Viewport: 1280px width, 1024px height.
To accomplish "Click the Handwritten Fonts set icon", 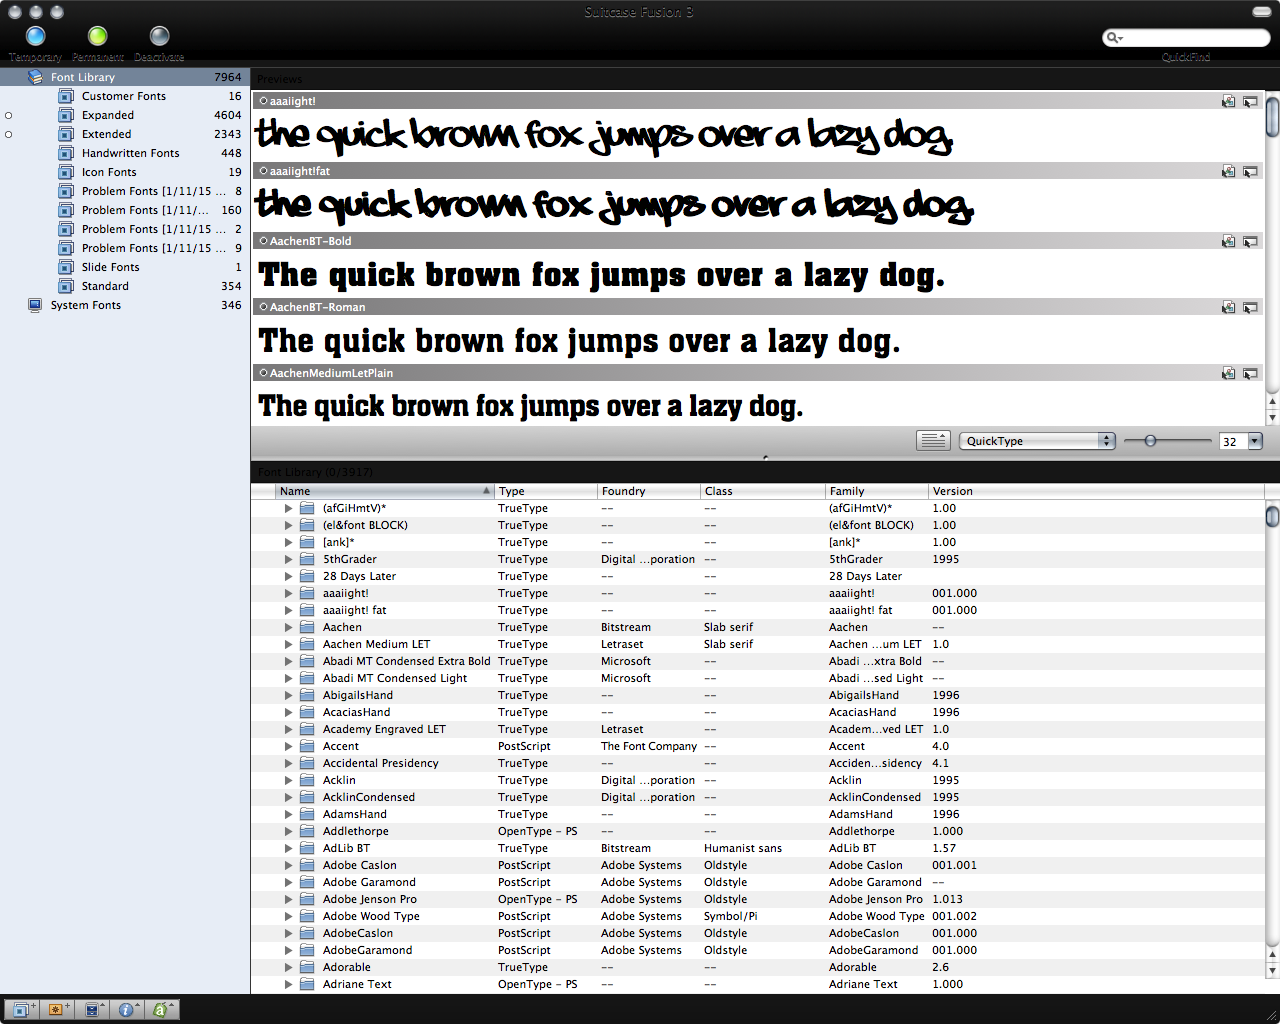I will coord(66,153).
